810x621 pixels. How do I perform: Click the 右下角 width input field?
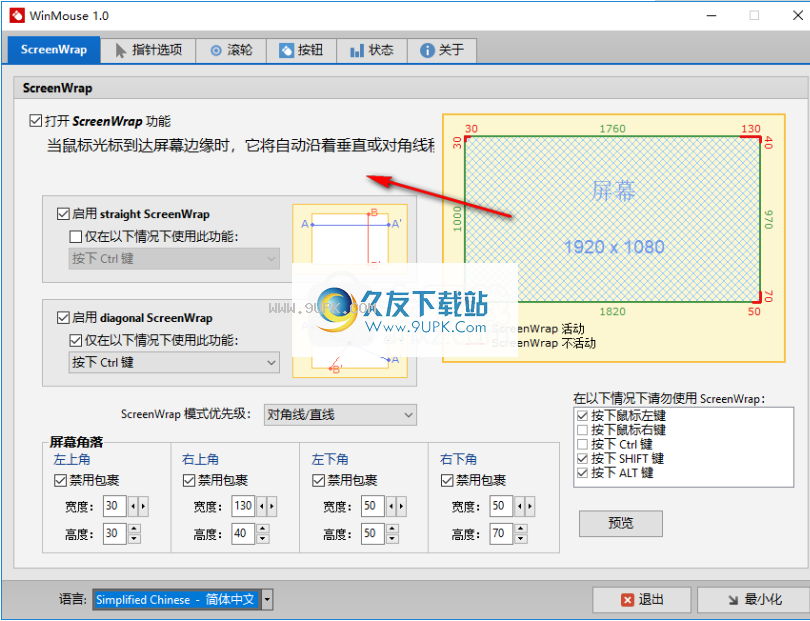[501, 506]
